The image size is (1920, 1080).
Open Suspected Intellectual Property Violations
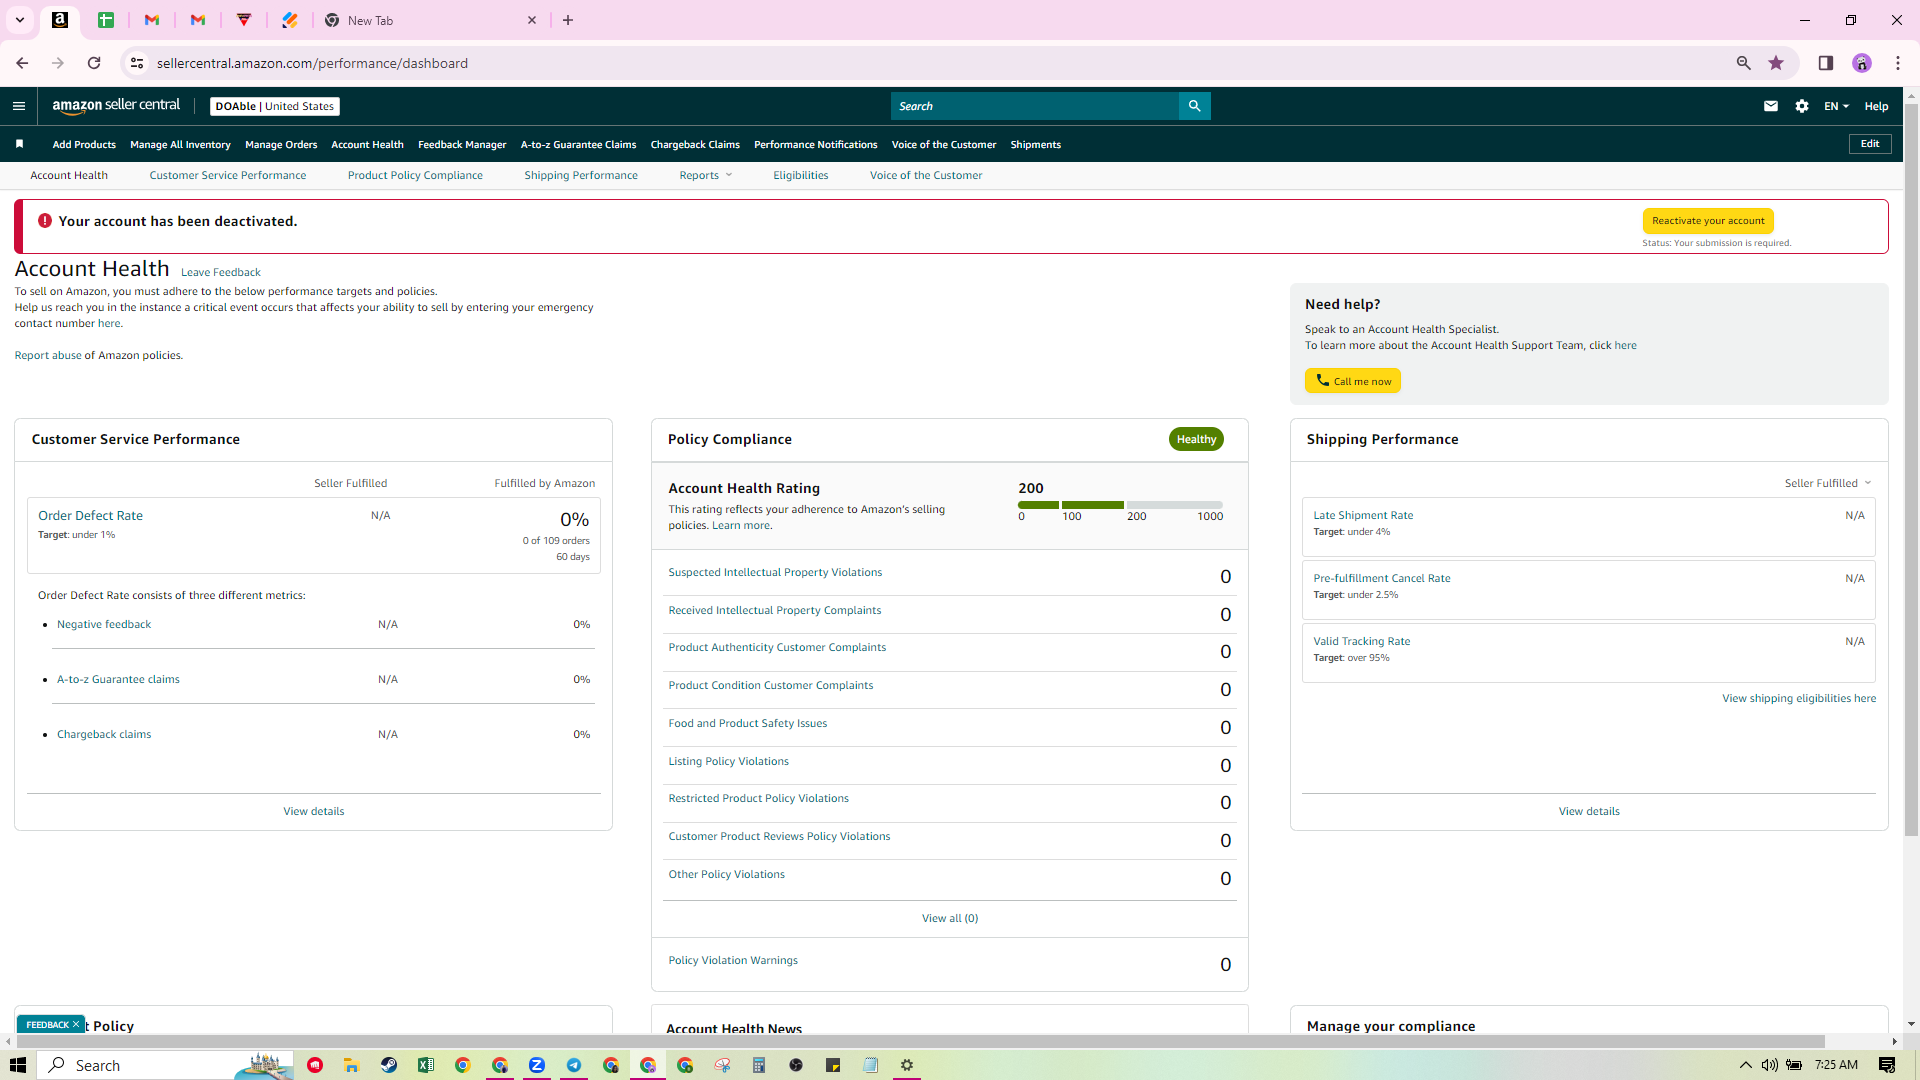[x=775, y=572]
